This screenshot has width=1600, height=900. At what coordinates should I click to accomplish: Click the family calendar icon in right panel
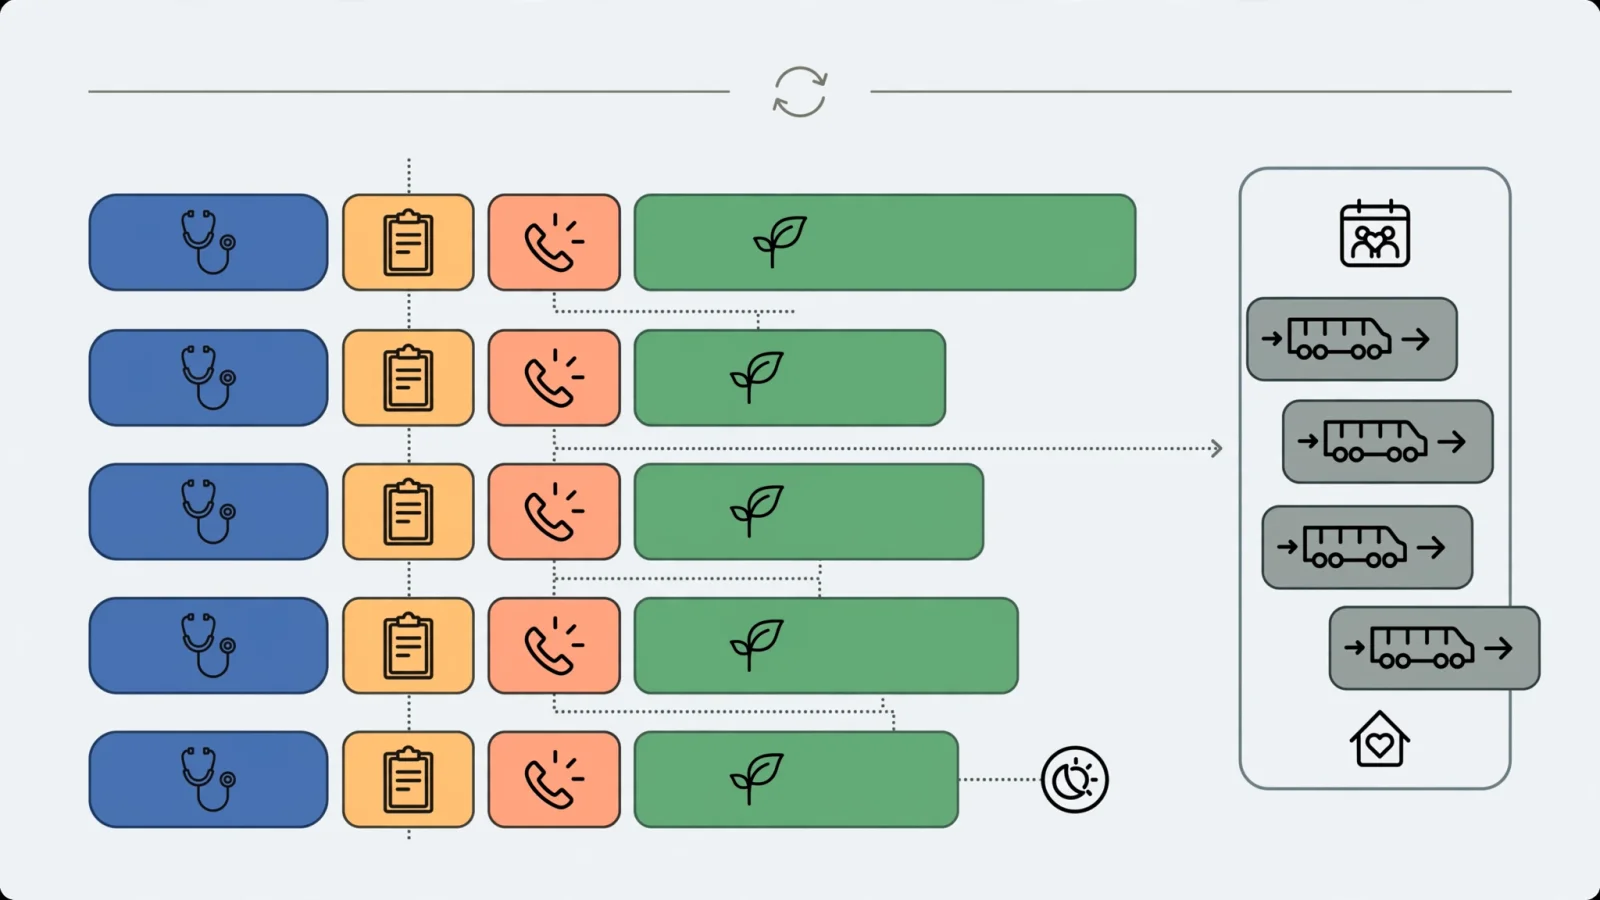tap(1375, 234)
